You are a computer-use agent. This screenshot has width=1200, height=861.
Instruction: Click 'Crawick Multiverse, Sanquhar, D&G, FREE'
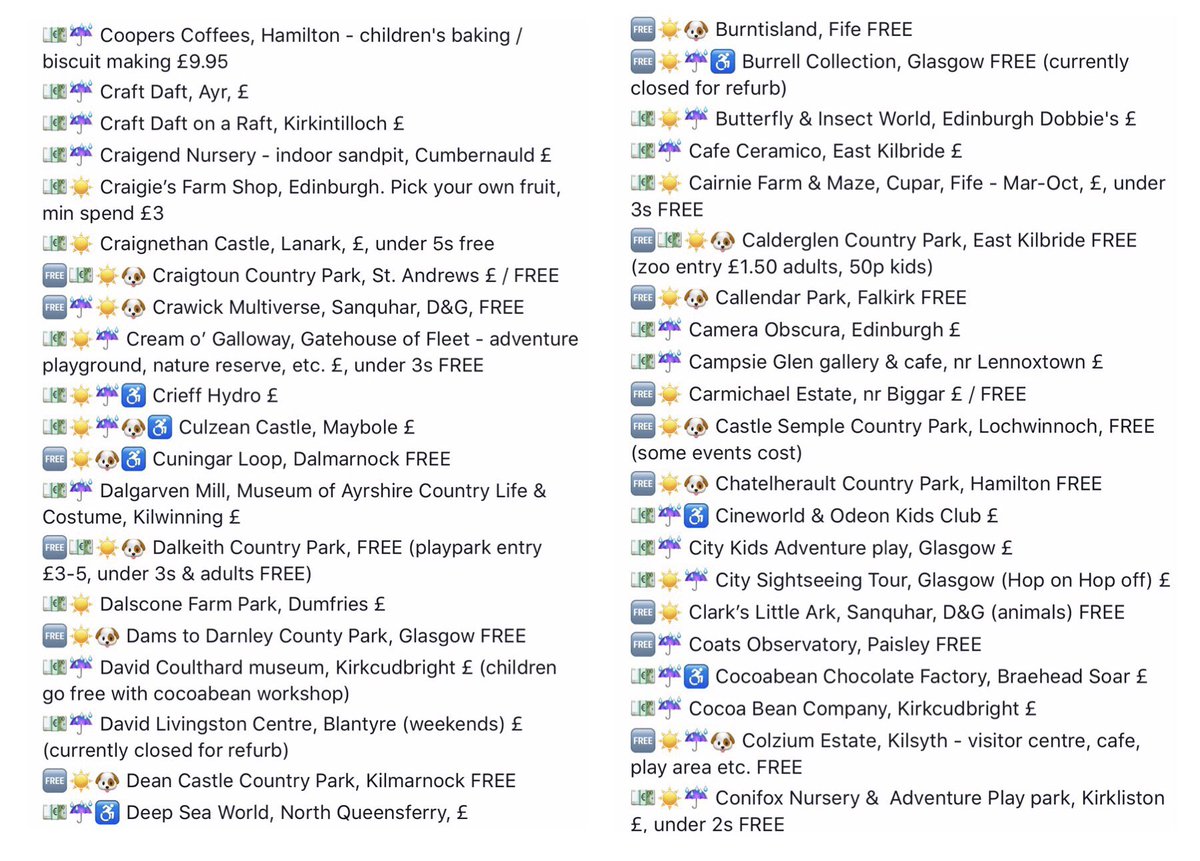click(x=338, y=308)
